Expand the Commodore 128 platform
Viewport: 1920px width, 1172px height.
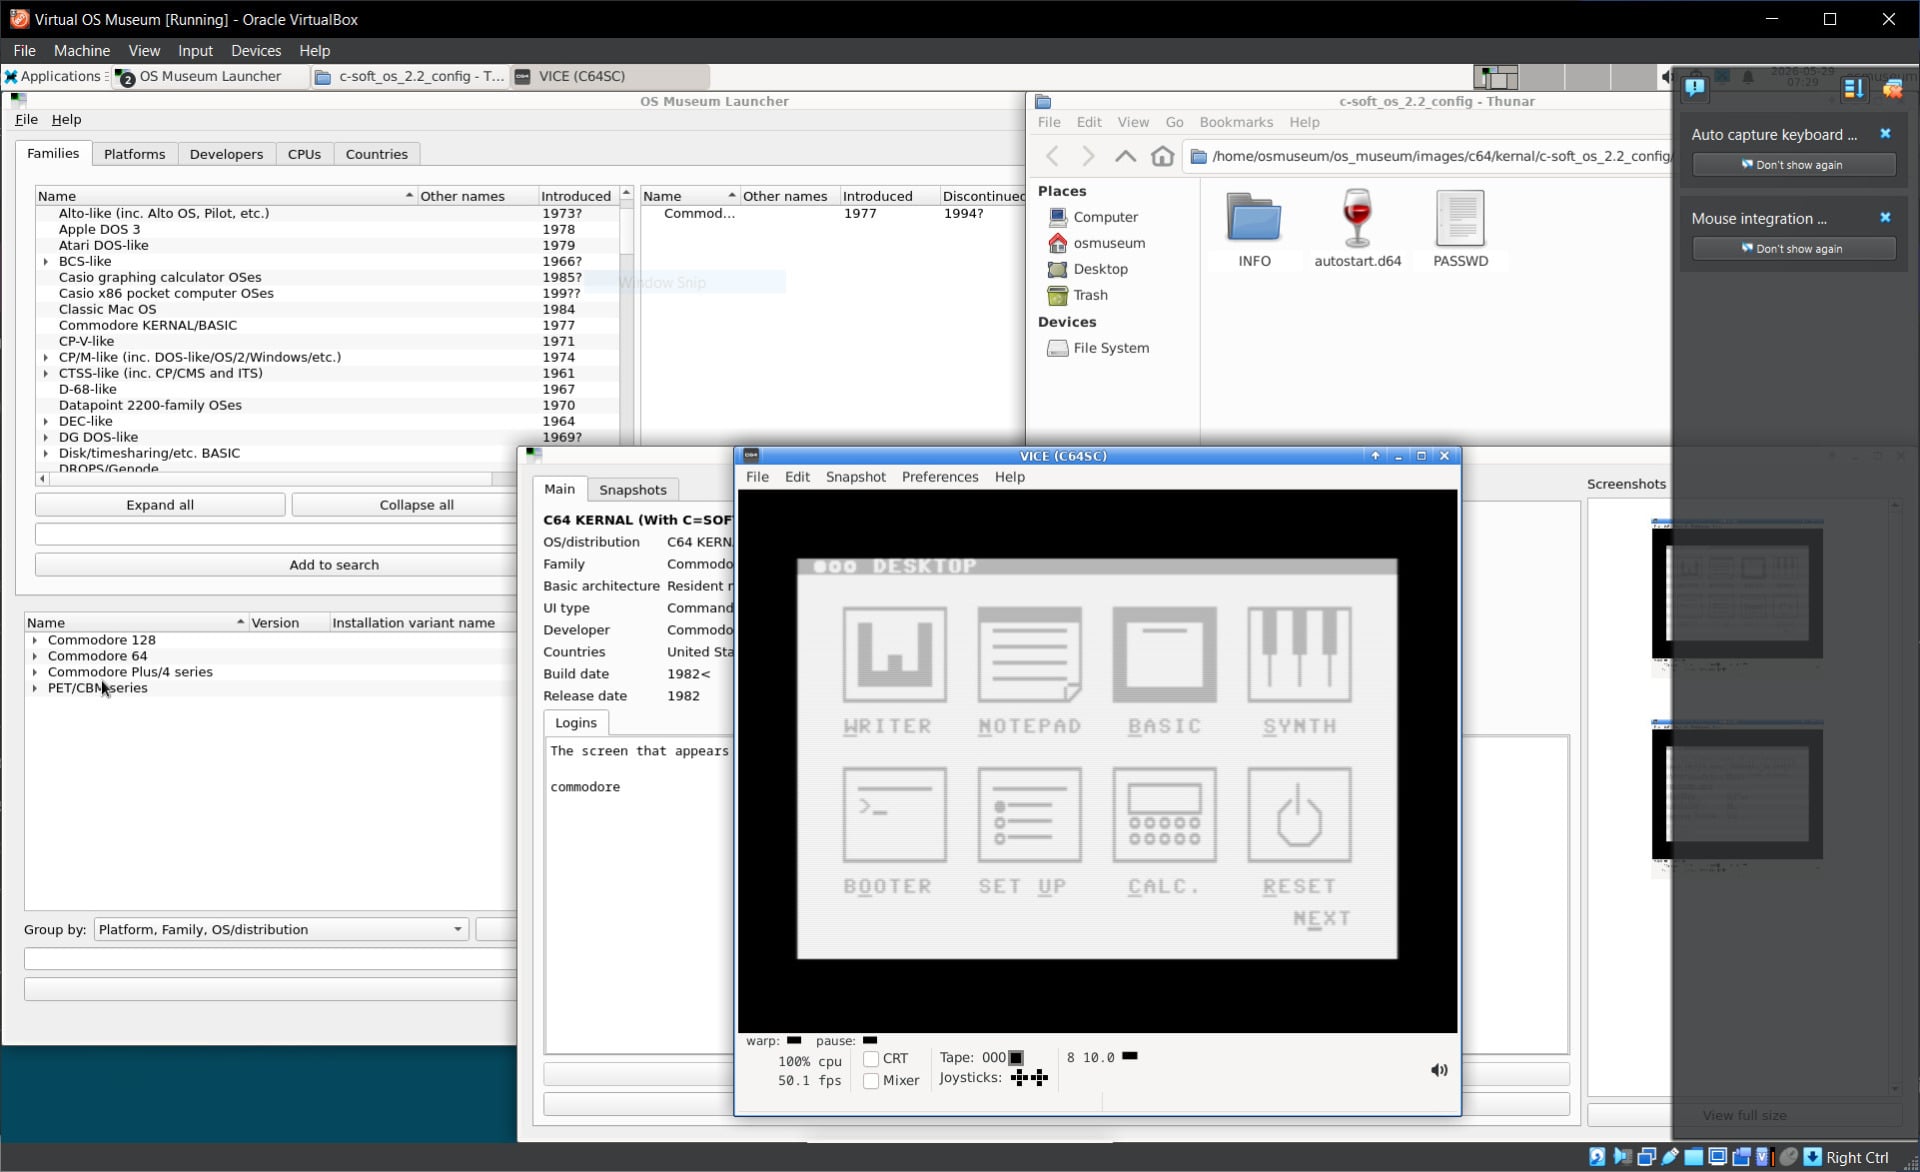35,641
